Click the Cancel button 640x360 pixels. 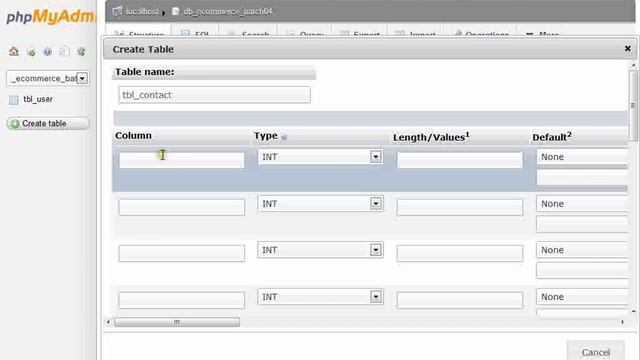point(596,351)
